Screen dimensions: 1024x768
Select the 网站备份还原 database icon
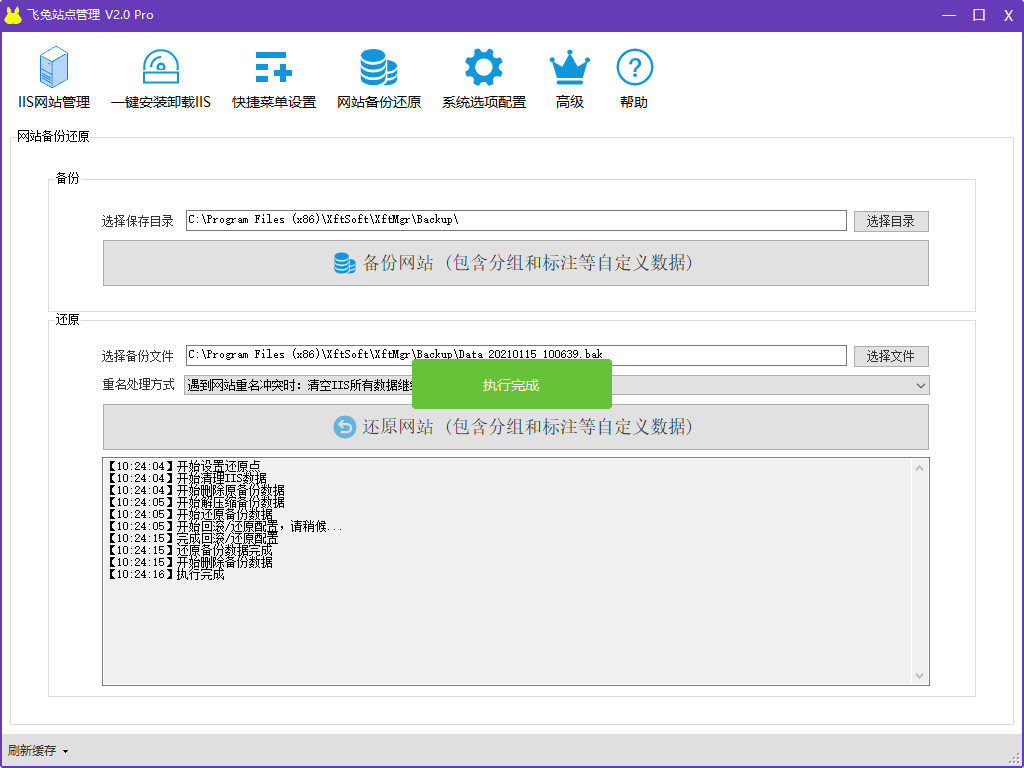[379, 68]
